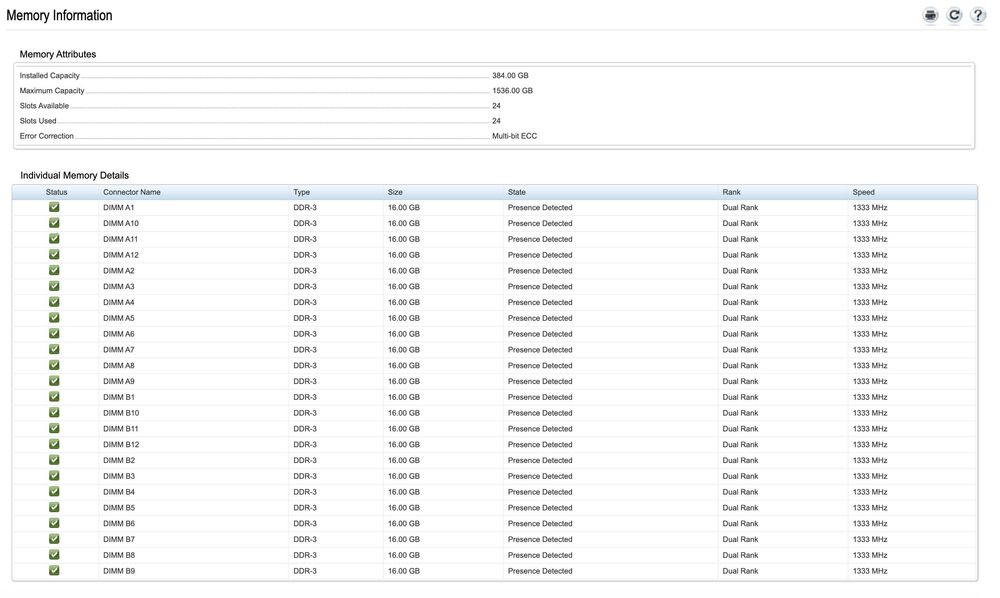Click the 1333 MHz speed for DIMM B4
Image resolution: width=1000 pixels, height=598 pixels.
pos(870,492)
